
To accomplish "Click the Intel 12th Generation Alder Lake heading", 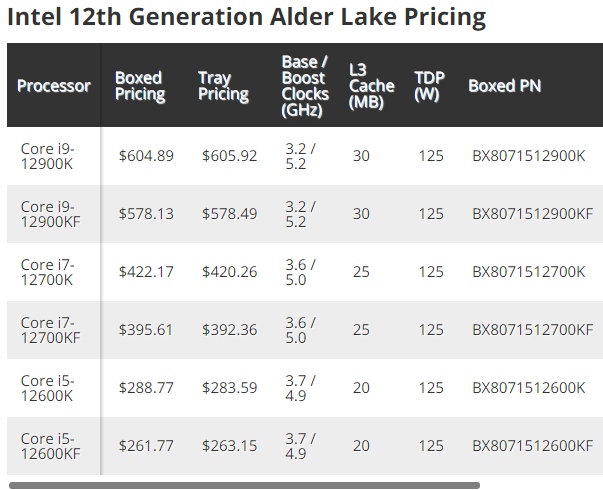I will click(x=247, y=18).
